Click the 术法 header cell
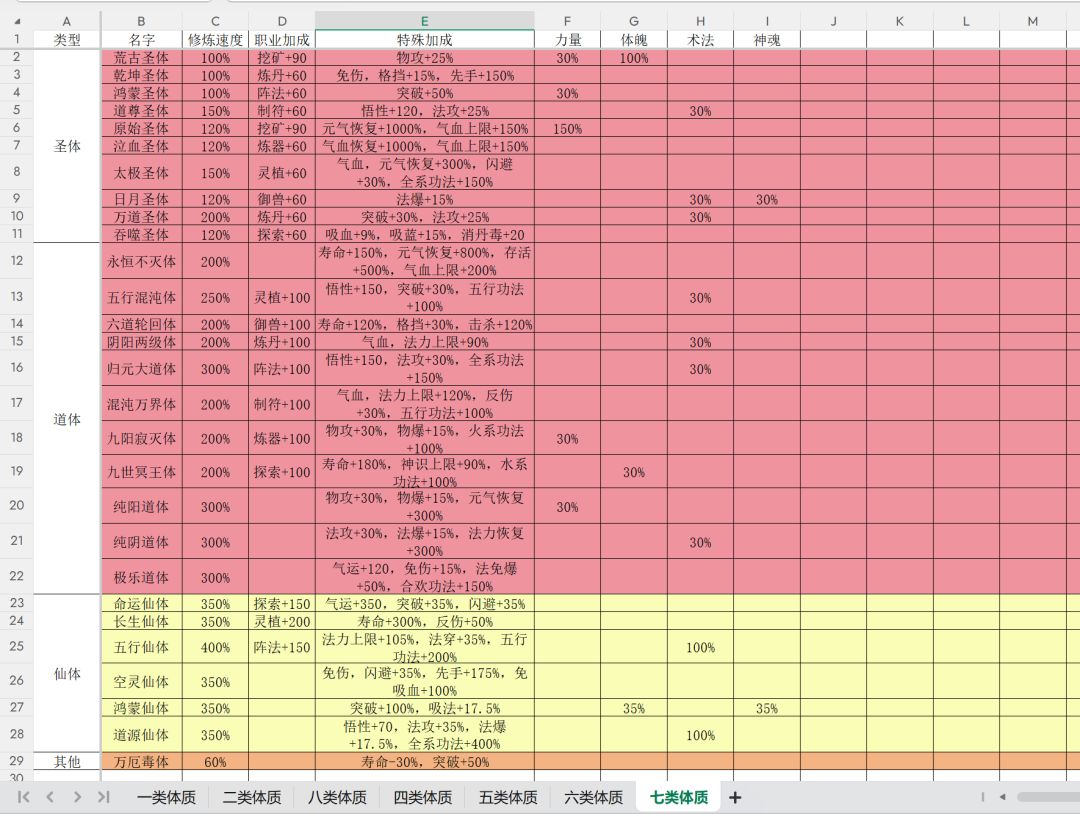 coord(700,40)
